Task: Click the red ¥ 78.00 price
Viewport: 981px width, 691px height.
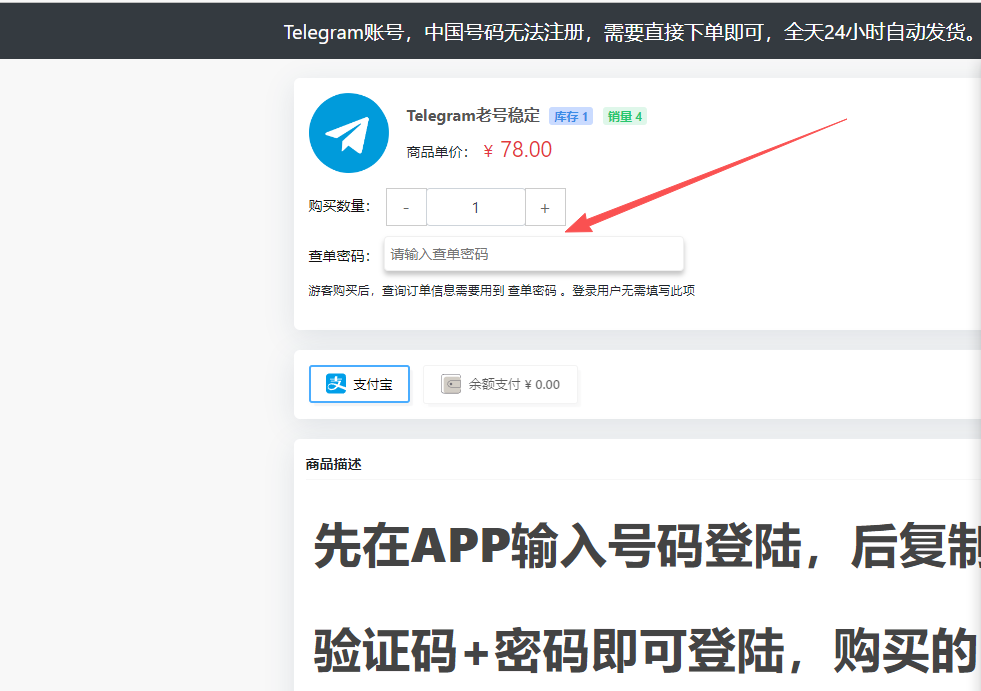Action: tap(517, 150)
